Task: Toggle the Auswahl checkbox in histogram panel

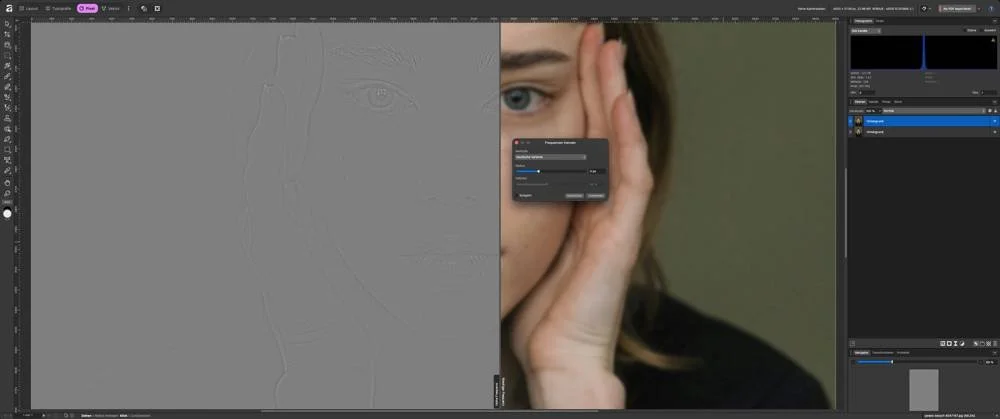Action: (x=981, y=31)
